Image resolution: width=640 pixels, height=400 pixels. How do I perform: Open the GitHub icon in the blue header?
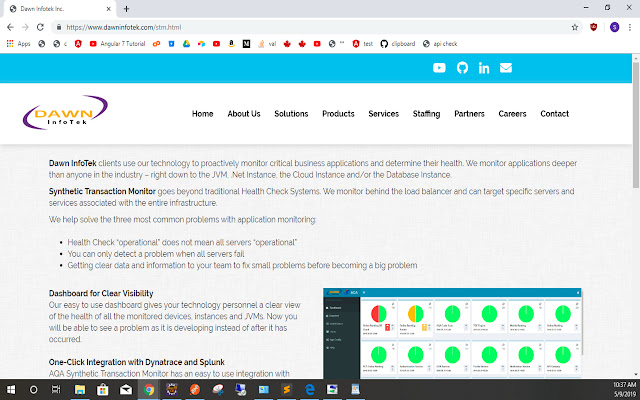click(x=462, y=68)
